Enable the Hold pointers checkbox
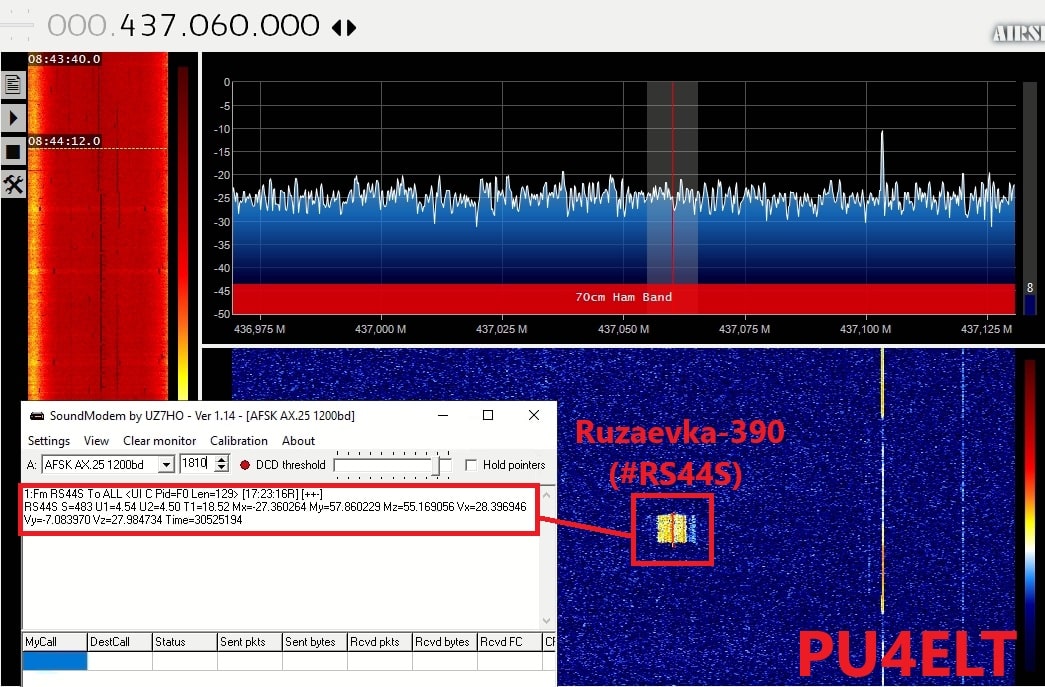 pyautogui.click(x=471, y=465)
